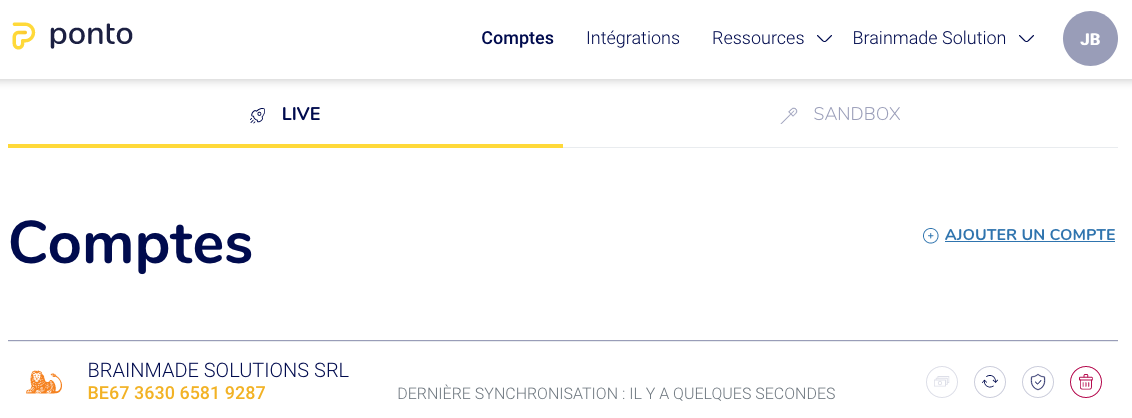The image size is (1132, 418).
Task: Open the JB user avatar menu
Action: click(x=1089, y=39)
